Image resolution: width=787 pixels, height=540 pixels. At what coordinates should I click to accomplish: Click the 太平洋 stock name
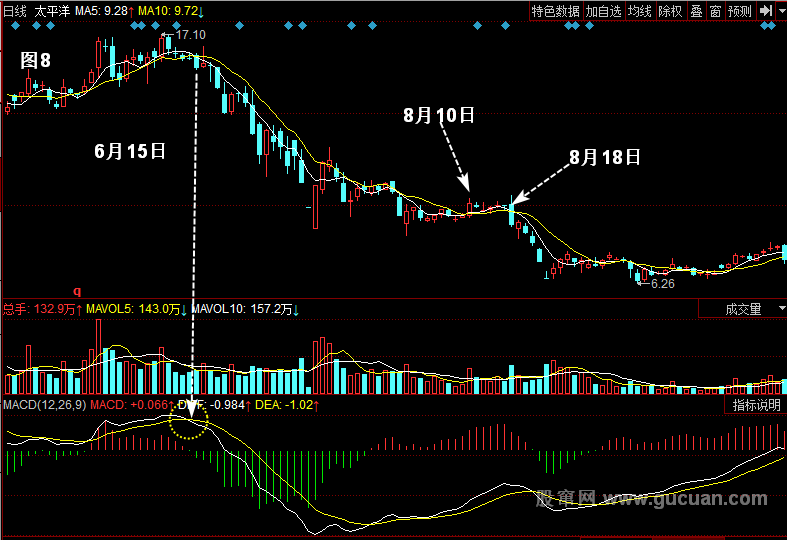pyautogui.click(x=52, y=11)
